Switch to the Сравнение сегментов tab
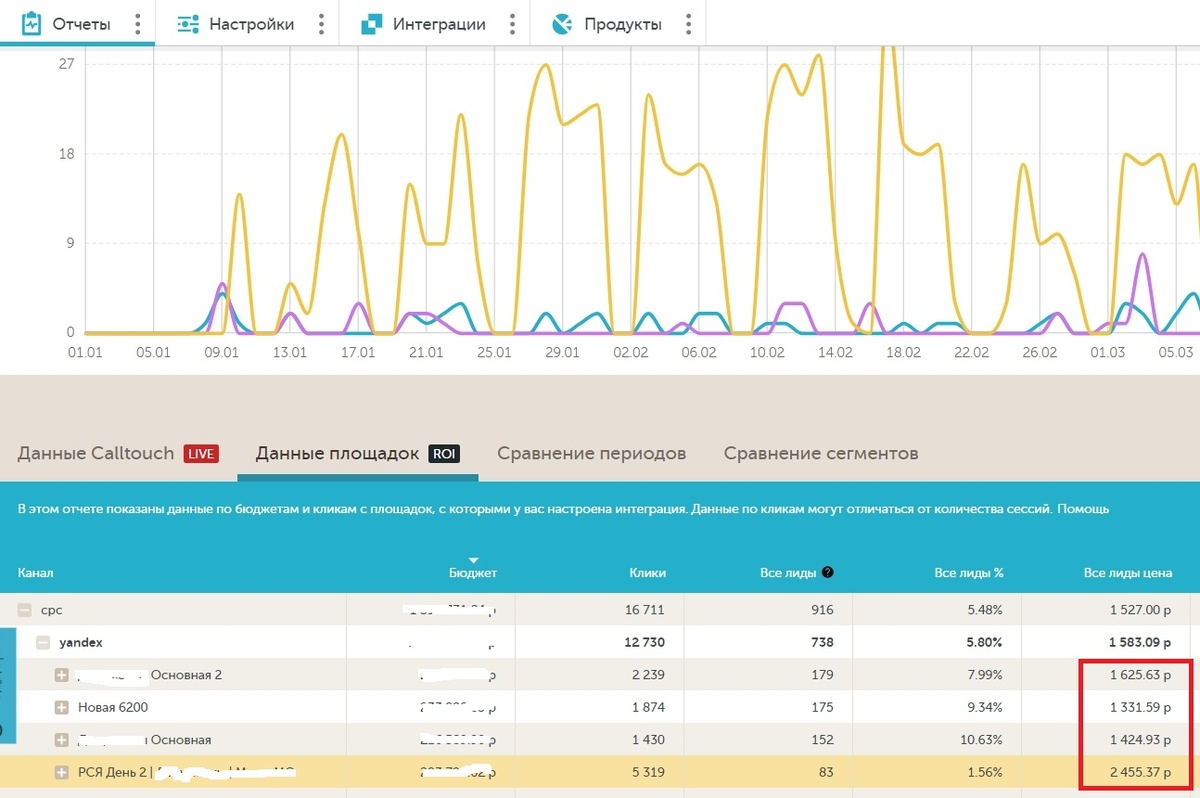Screen dimensions: 1200x798 pyautogui.click(x=821, y=454)
